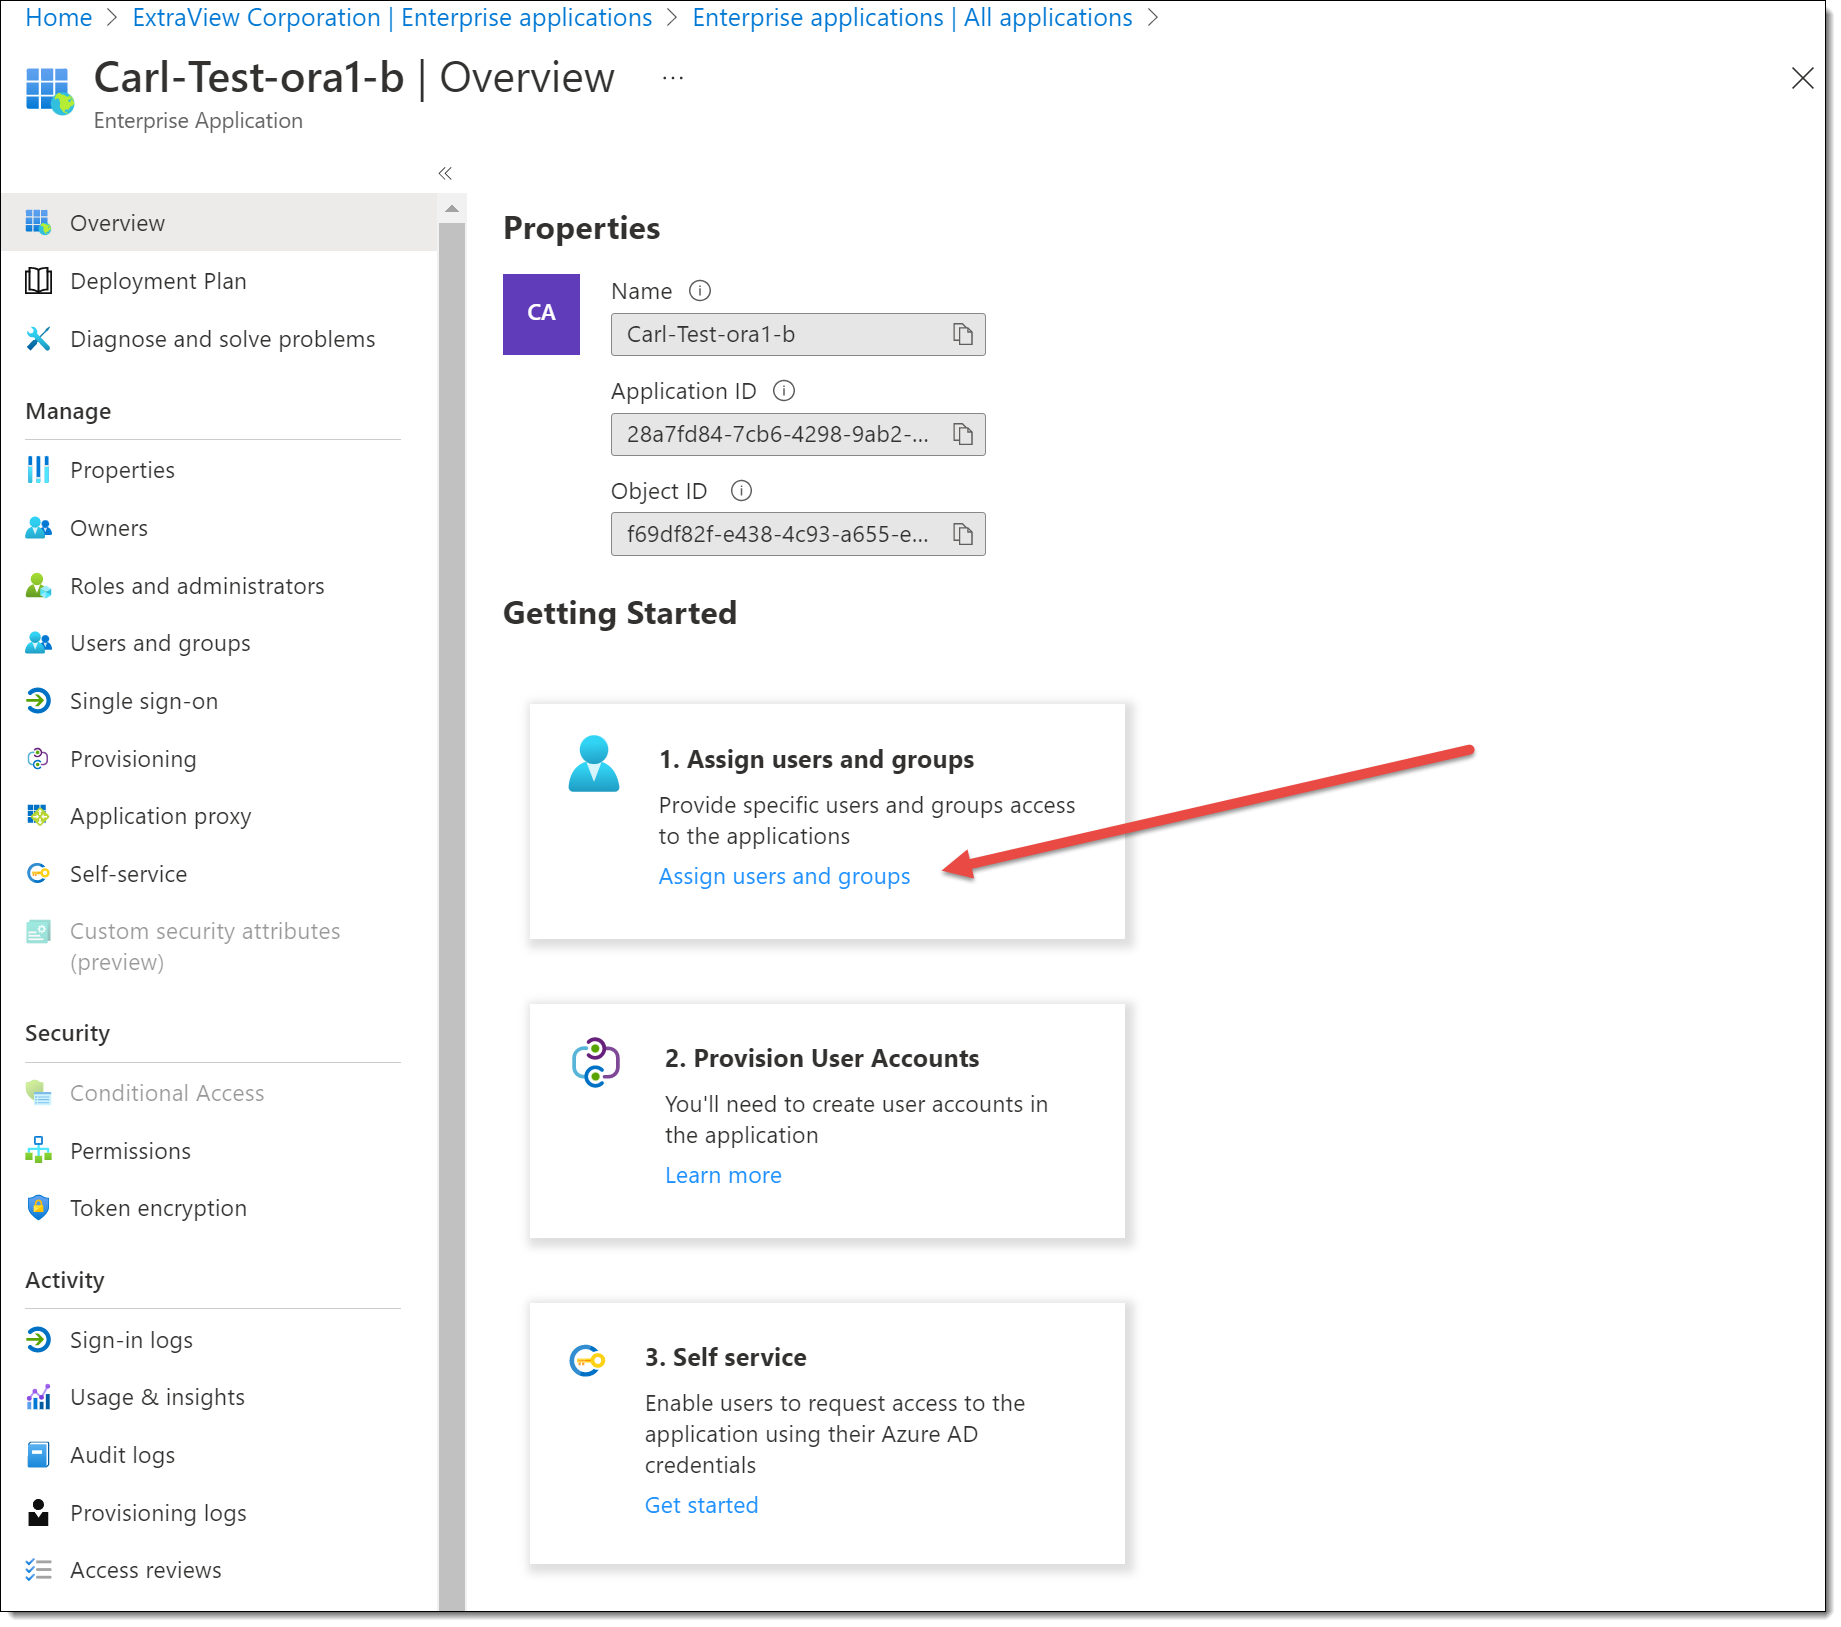Image resolution: width=1841 pixels, height=1627 pixels.
Task: Click the Application ID text field
Action: 798,434
